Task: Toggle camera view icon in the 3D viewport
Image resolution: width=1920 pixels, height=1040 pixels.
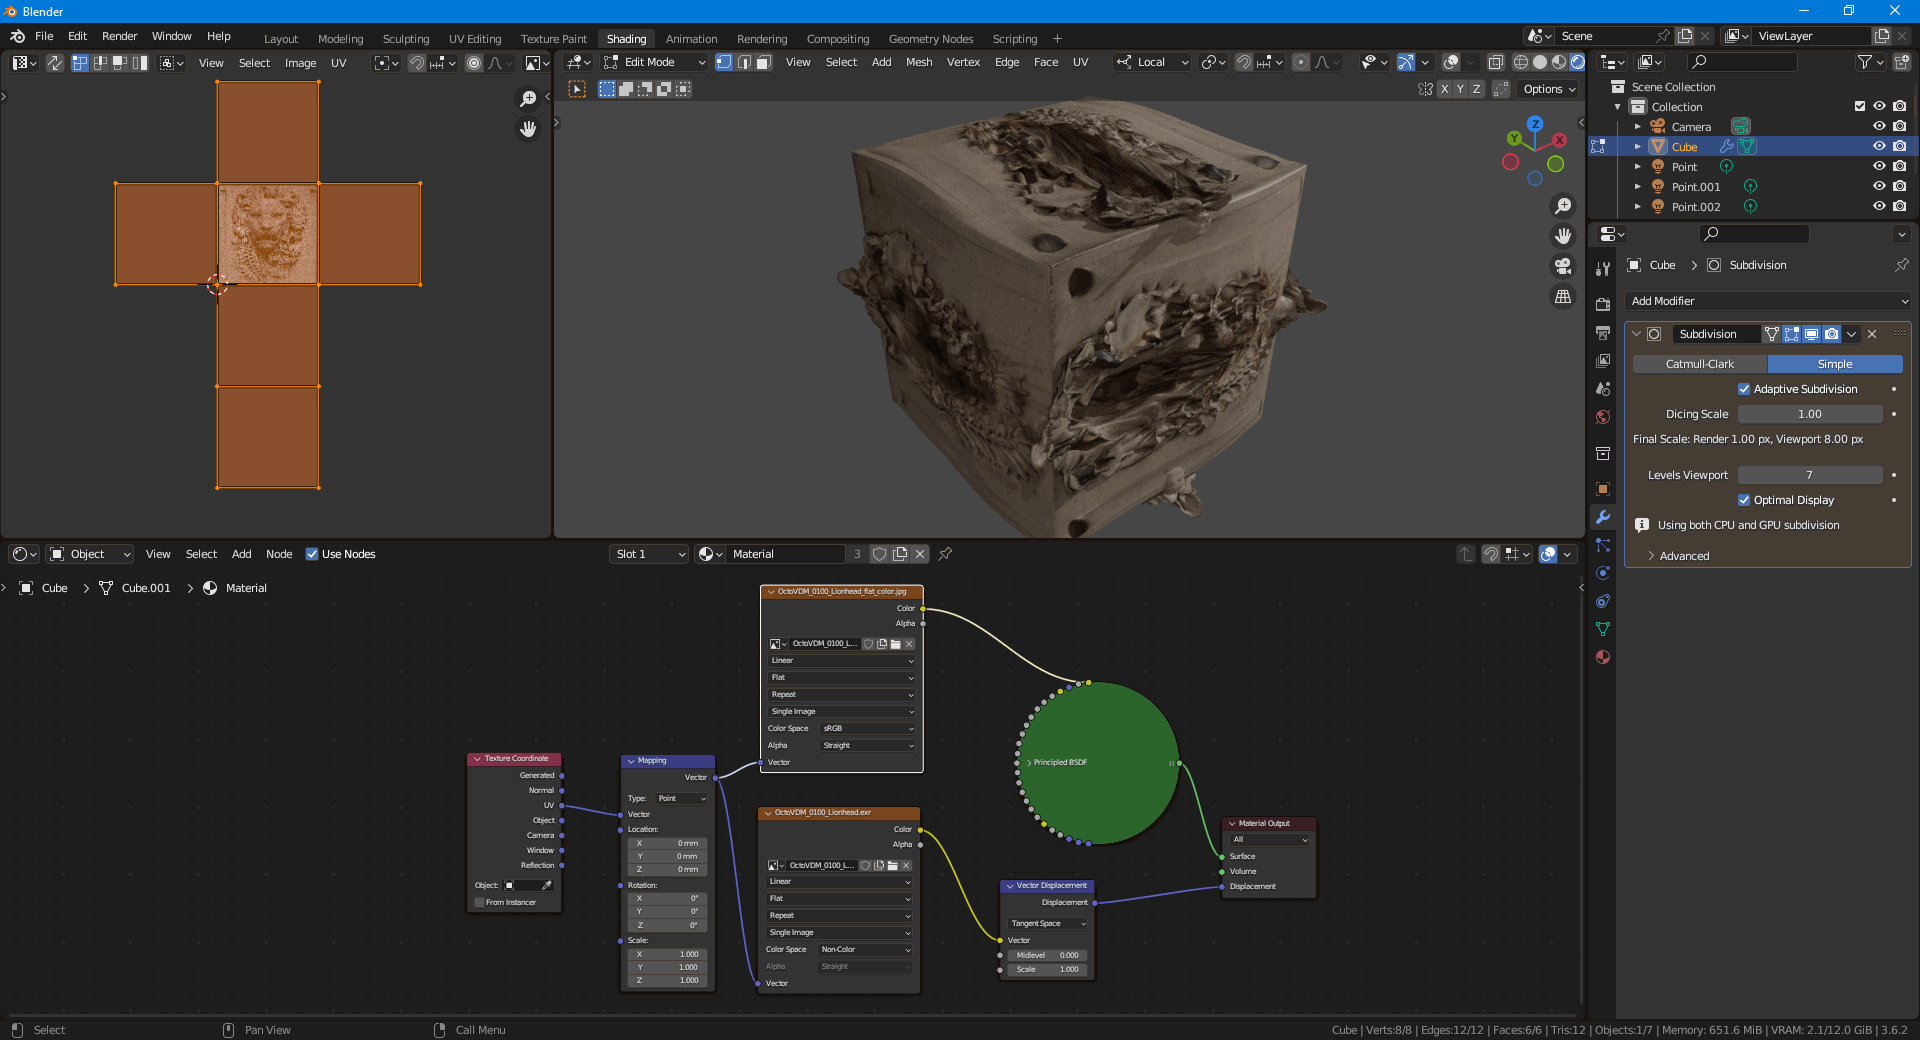Action: (1562, 266)
